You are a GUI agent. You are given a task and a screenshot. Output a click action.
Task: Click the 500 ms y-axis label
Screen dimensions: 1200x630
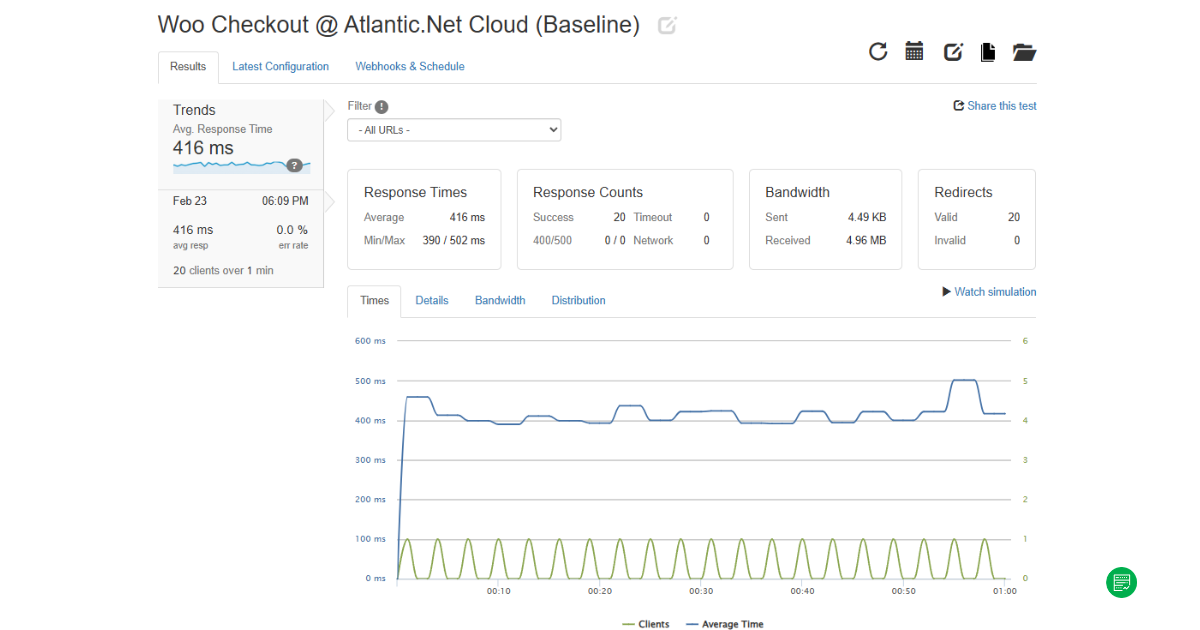pyautogui.click(x=370, y=381)
